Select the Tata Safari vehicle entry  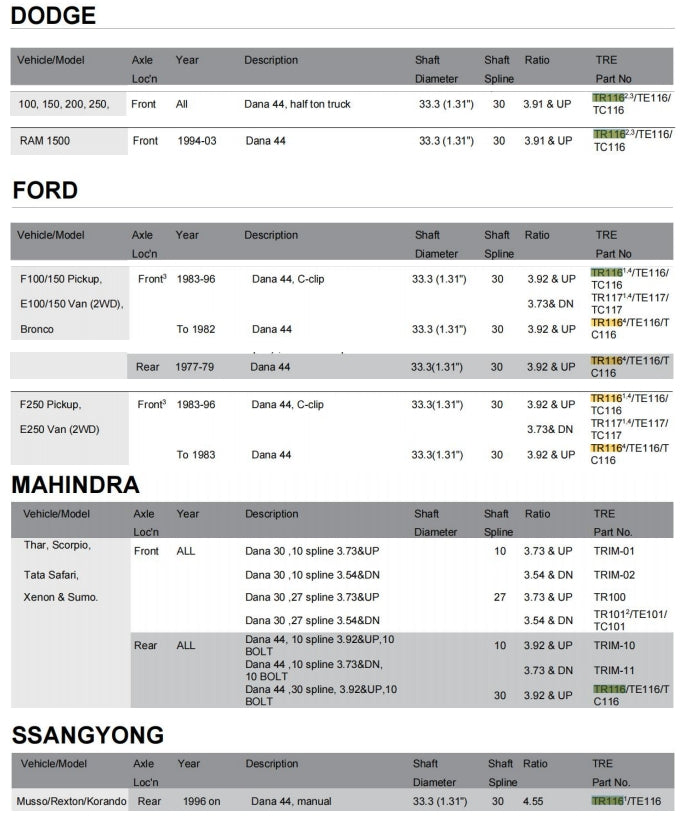[51, 575]
